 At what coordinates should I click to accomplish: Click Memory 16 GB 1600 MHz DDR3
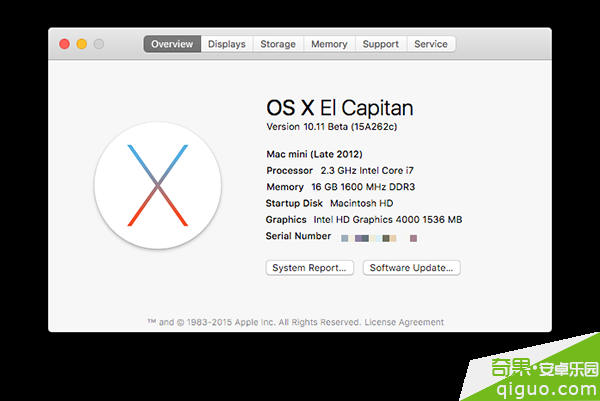click(341, 187)
